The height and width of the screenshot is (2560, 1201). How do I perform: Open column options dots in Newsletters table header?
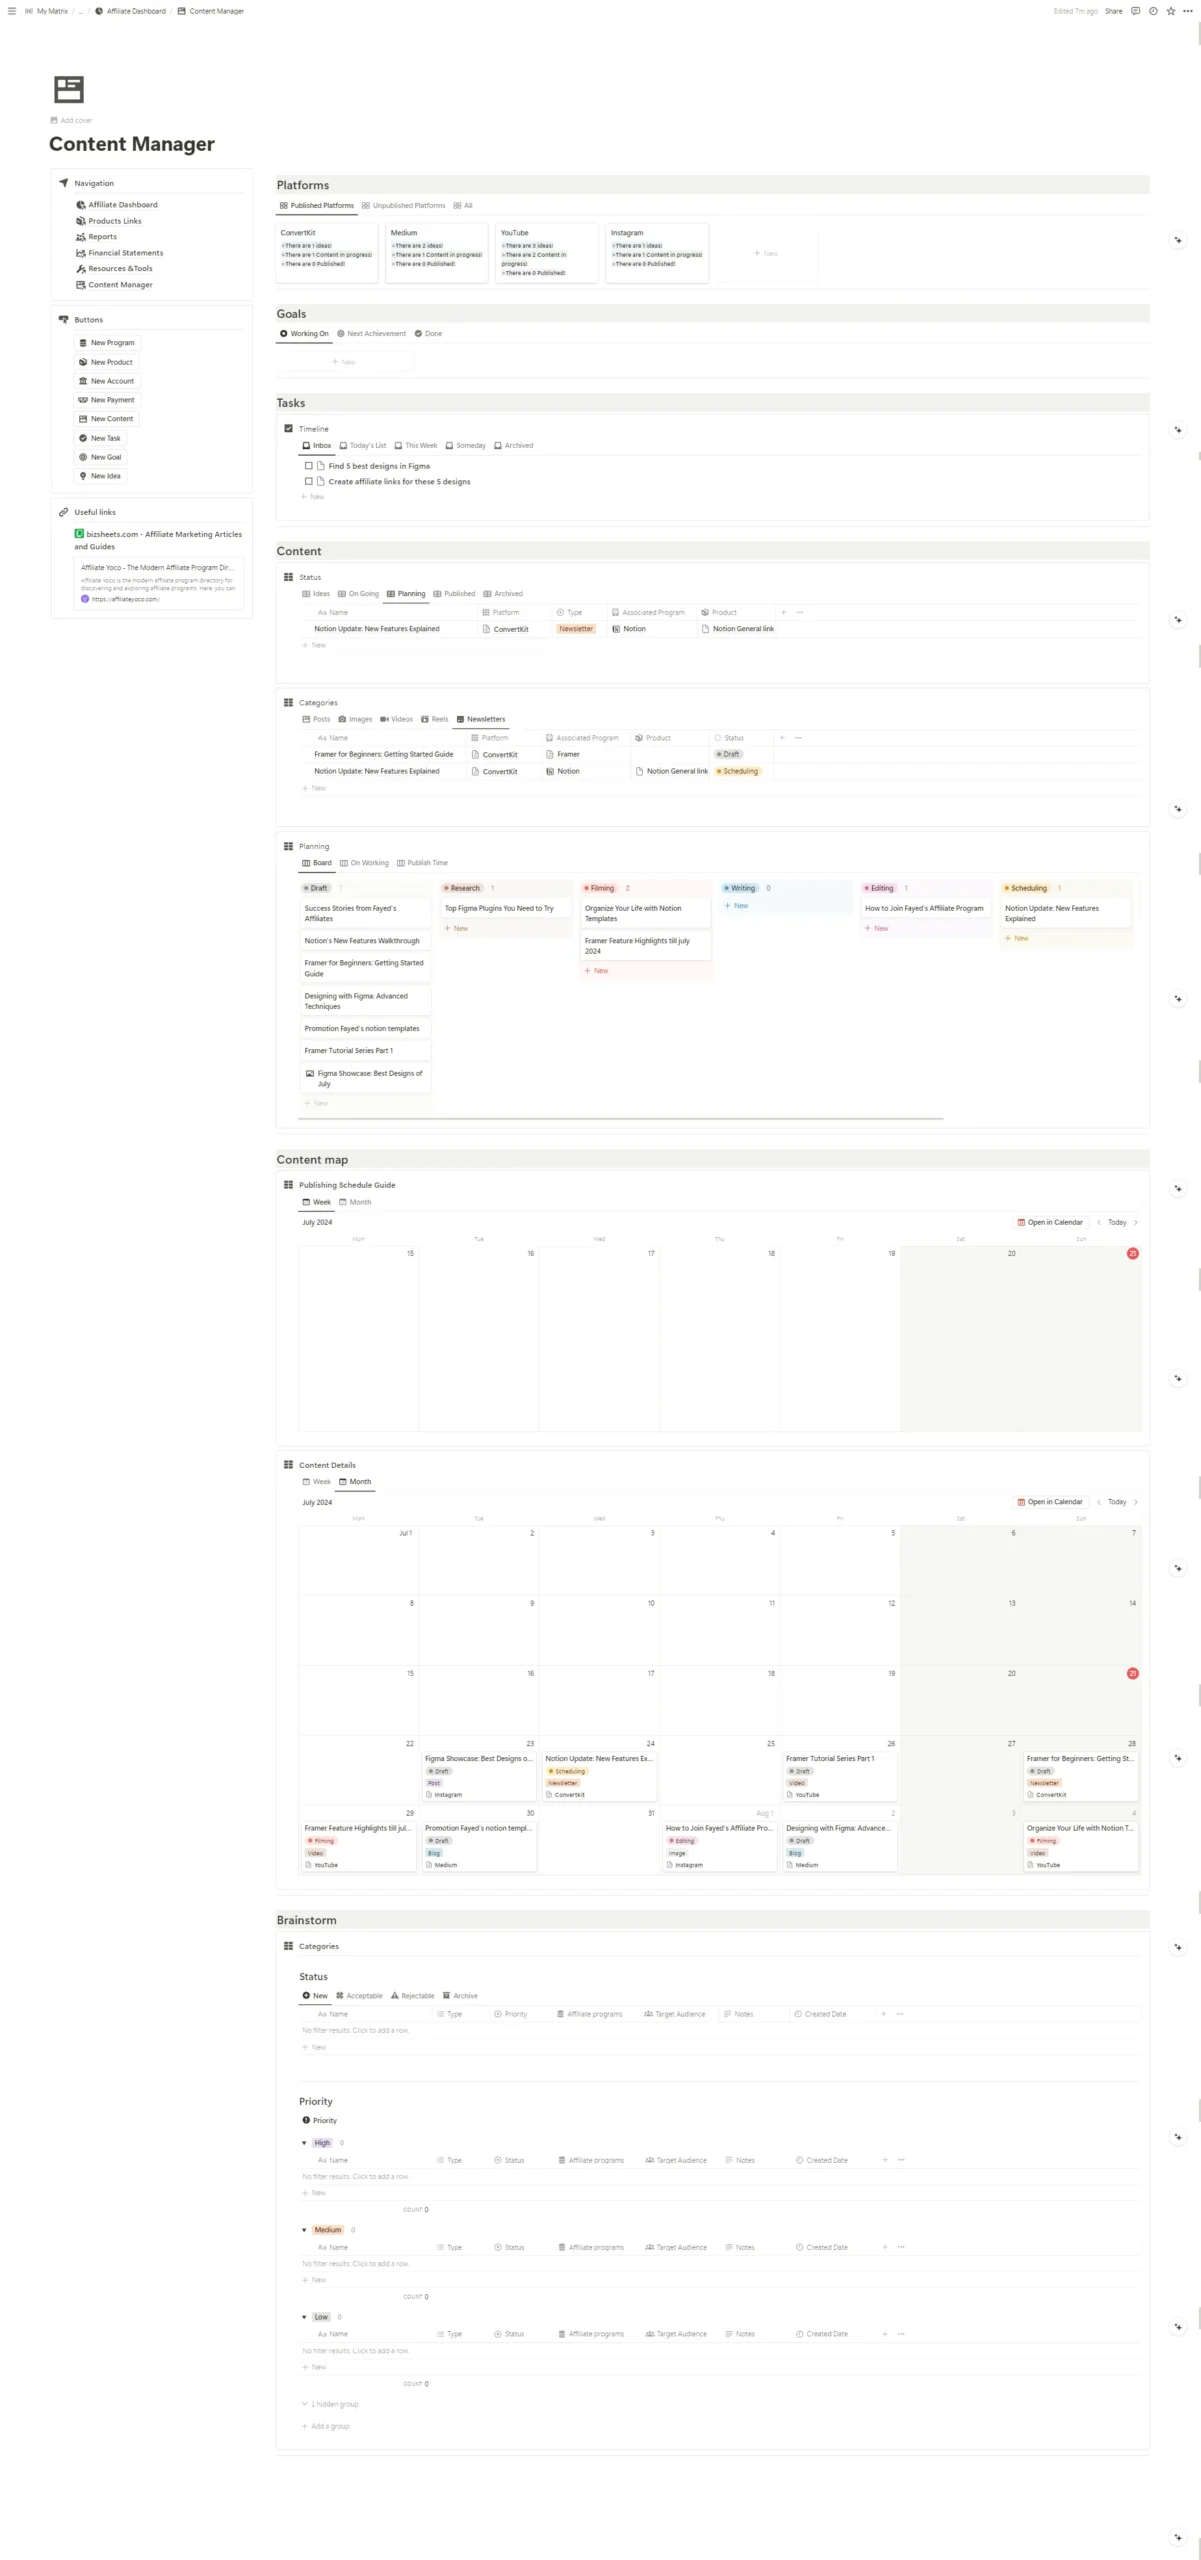click(x=798, y=738)
